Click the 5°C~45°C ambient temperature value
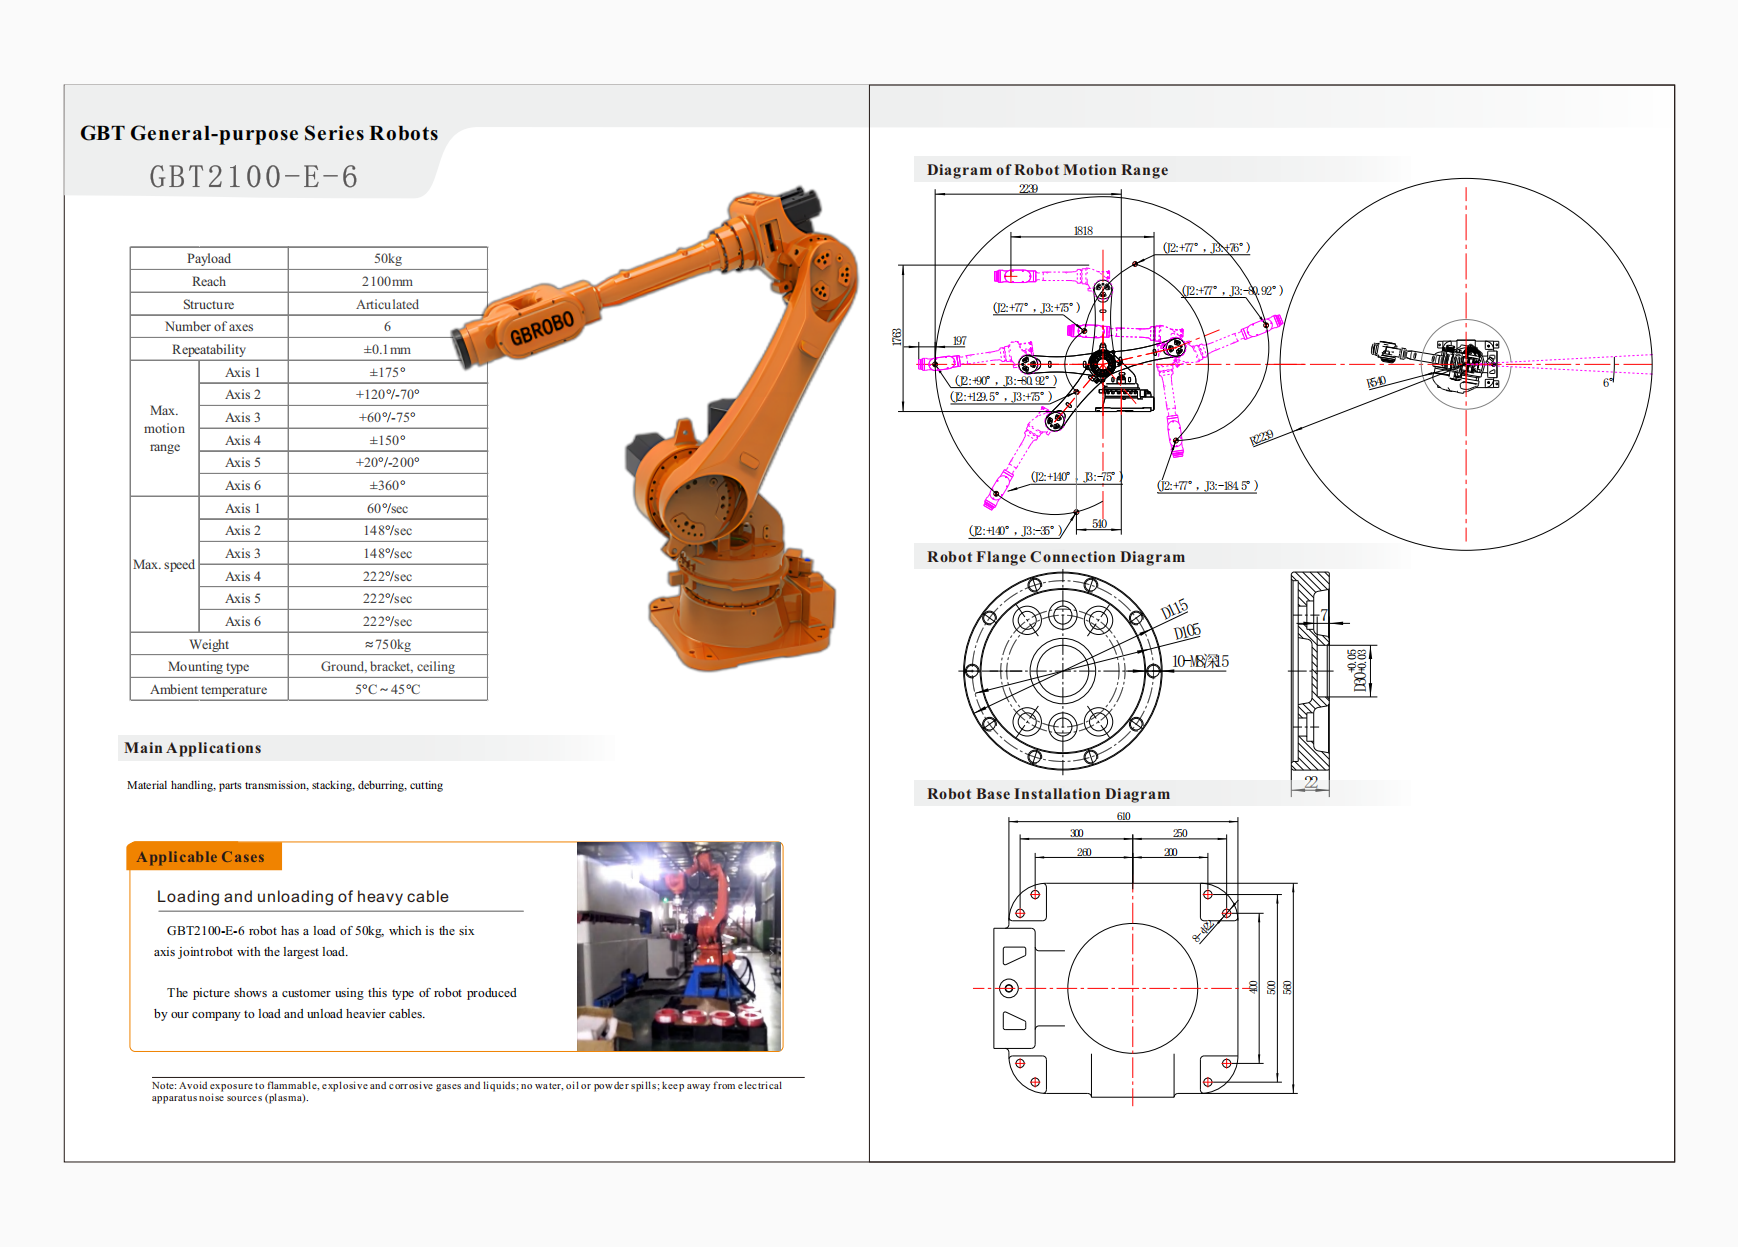The image size is (1739, 1247). (388, 690)
